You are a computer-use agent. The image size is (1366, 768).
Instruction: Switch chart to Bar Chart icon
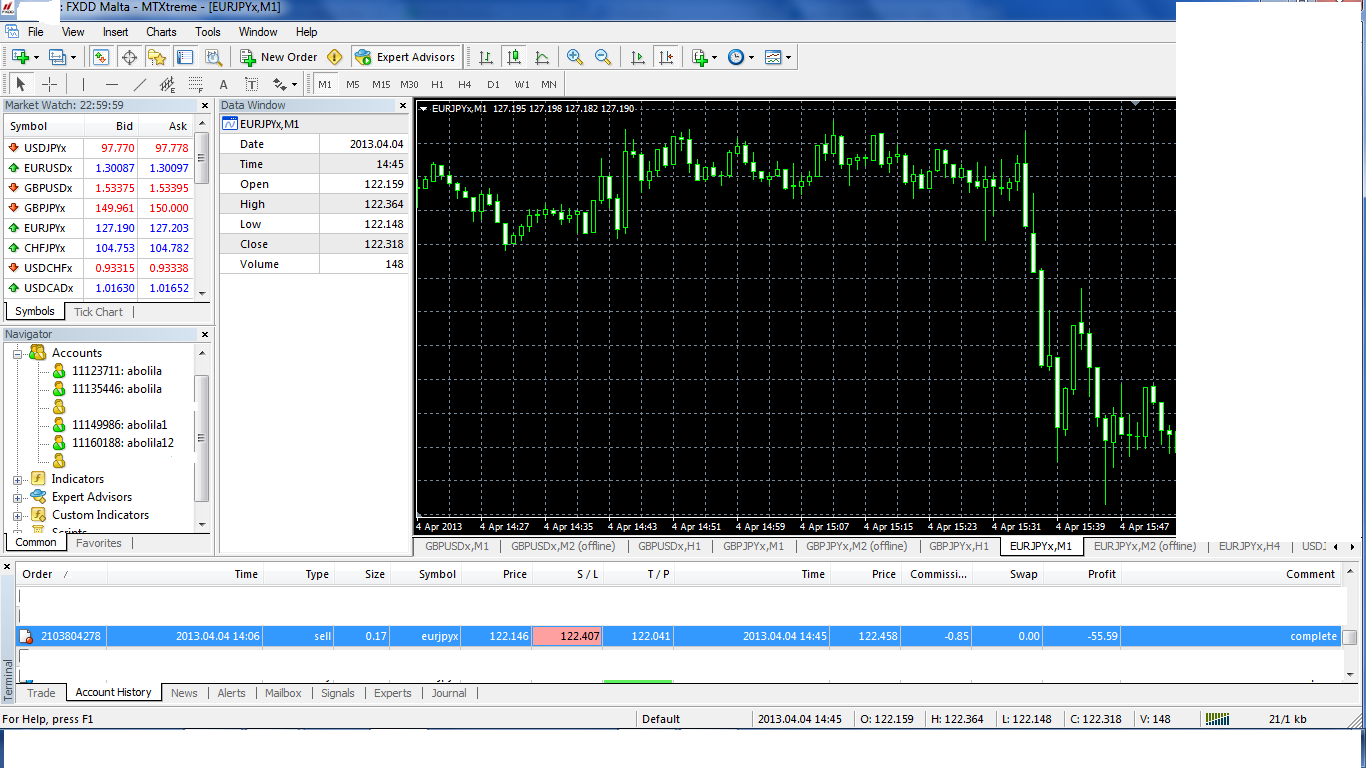click(486, 57)
